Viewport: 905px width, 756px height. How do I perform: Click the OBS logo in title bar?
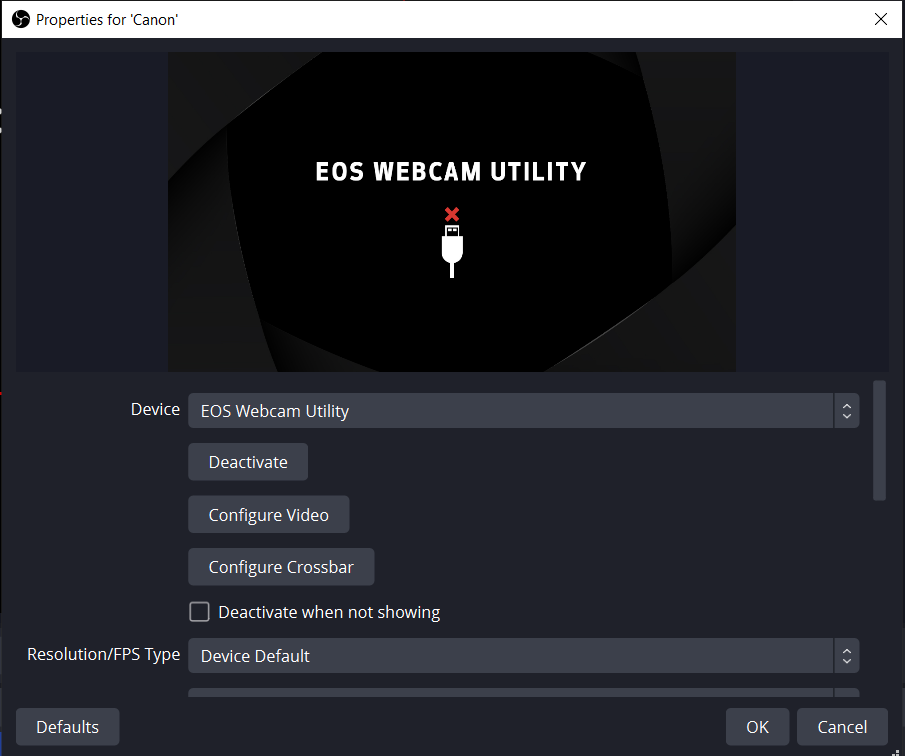[20, 19]
